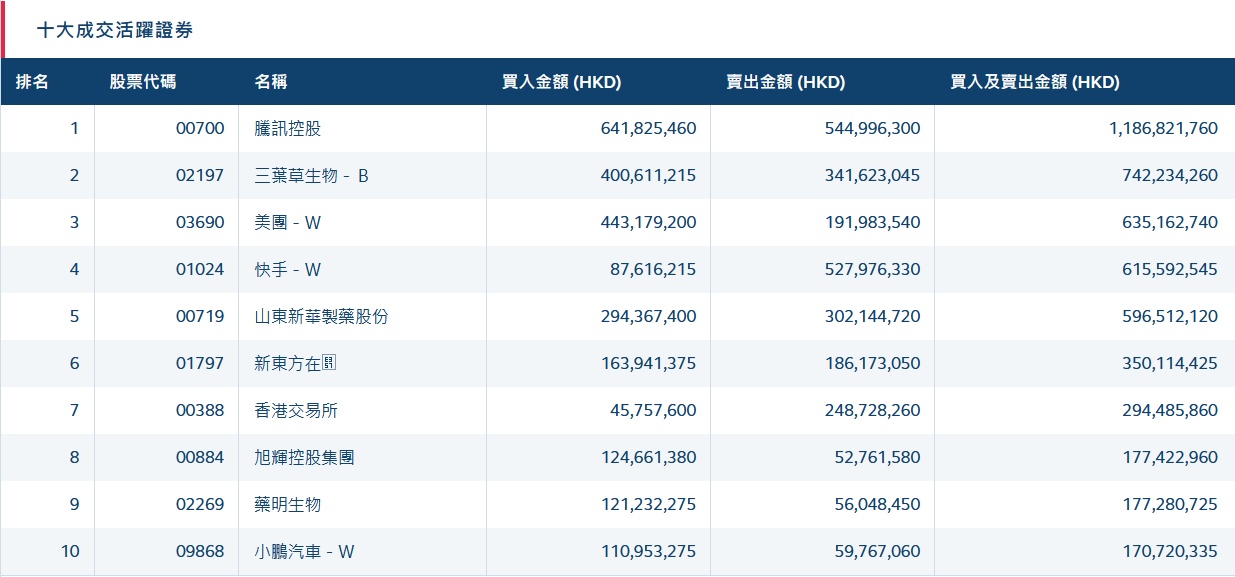Click stock code 09868
The image size is (1235, 577).
click(200, 552)
